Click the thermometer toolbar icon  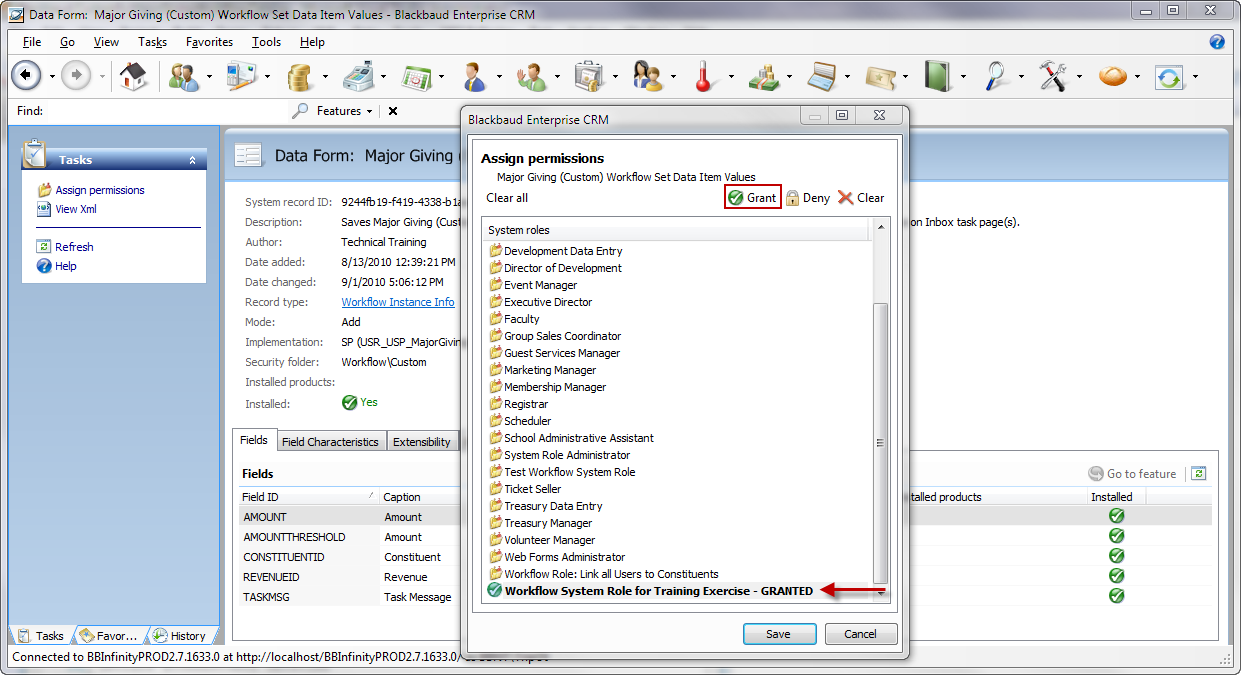(x=705, y=76)
